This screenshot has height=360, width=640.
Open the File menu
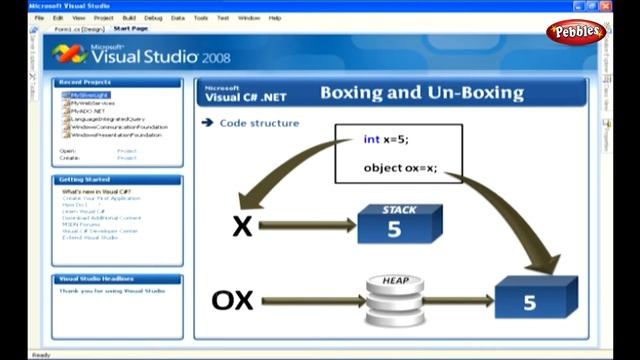tap(39, 18)
